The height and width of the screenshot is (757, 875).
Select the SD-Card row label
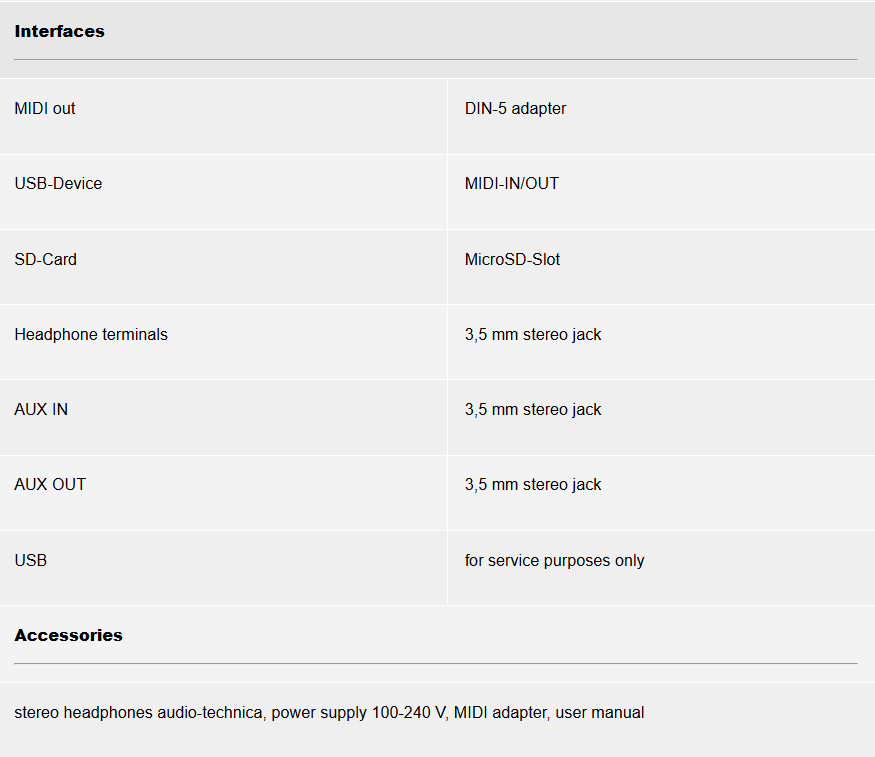coord(45,259)
